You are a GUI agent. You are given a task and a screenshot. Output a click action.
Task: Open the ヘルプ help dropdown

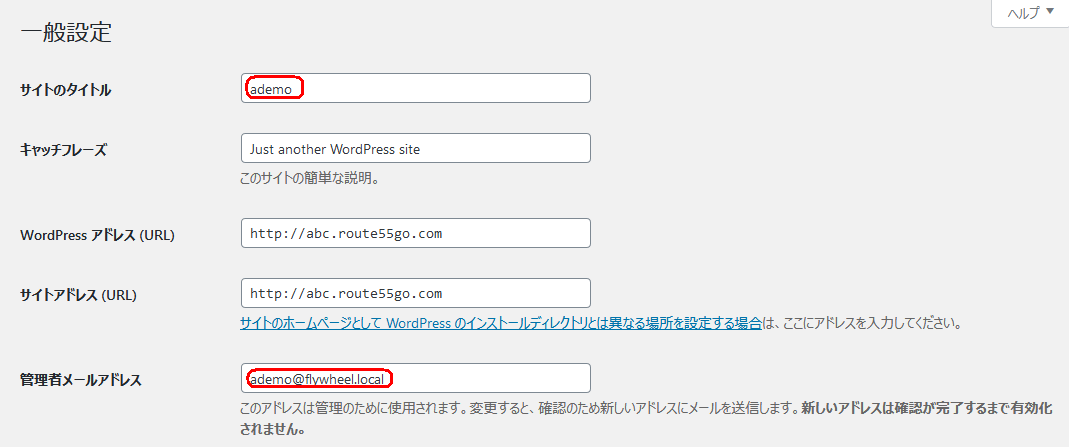1029,13
